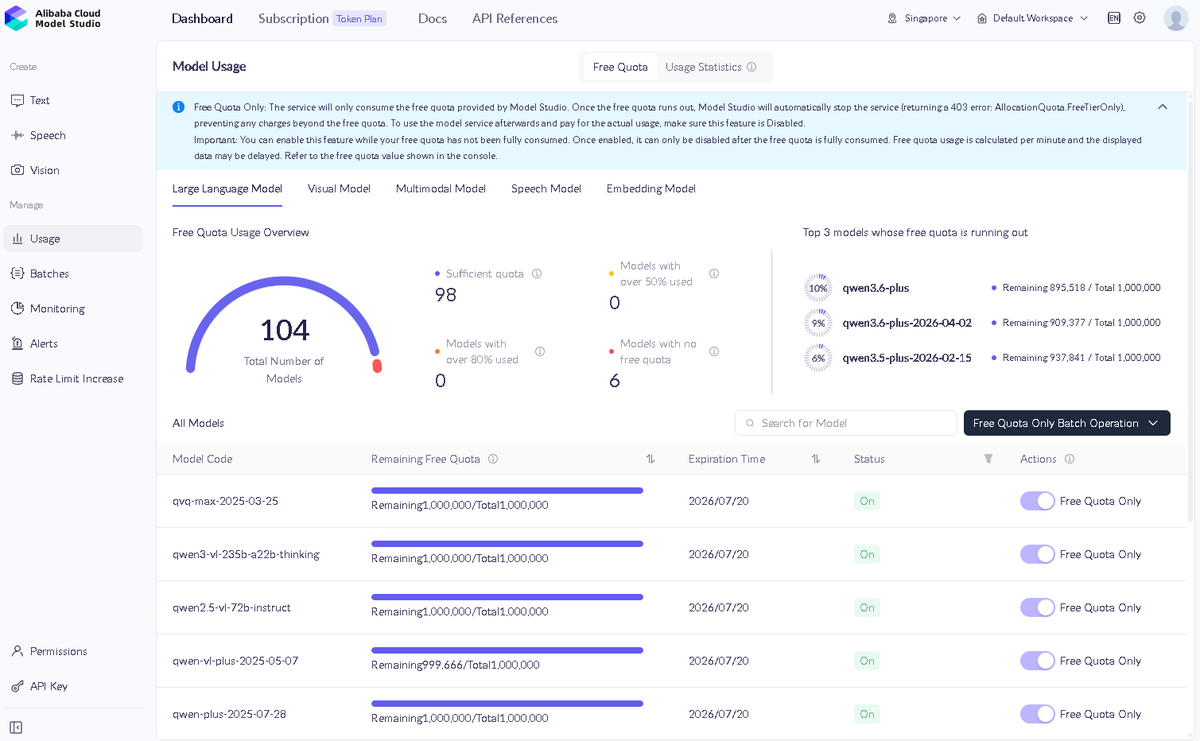Select the Embedding Model tab

click(x=651, y=188)
